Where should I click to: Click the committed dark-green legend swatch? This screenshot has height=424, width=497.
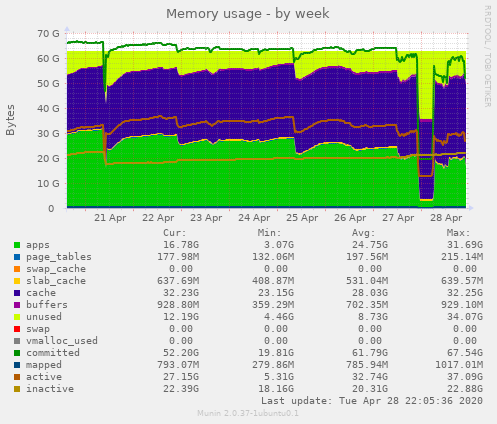click(17, 353)
